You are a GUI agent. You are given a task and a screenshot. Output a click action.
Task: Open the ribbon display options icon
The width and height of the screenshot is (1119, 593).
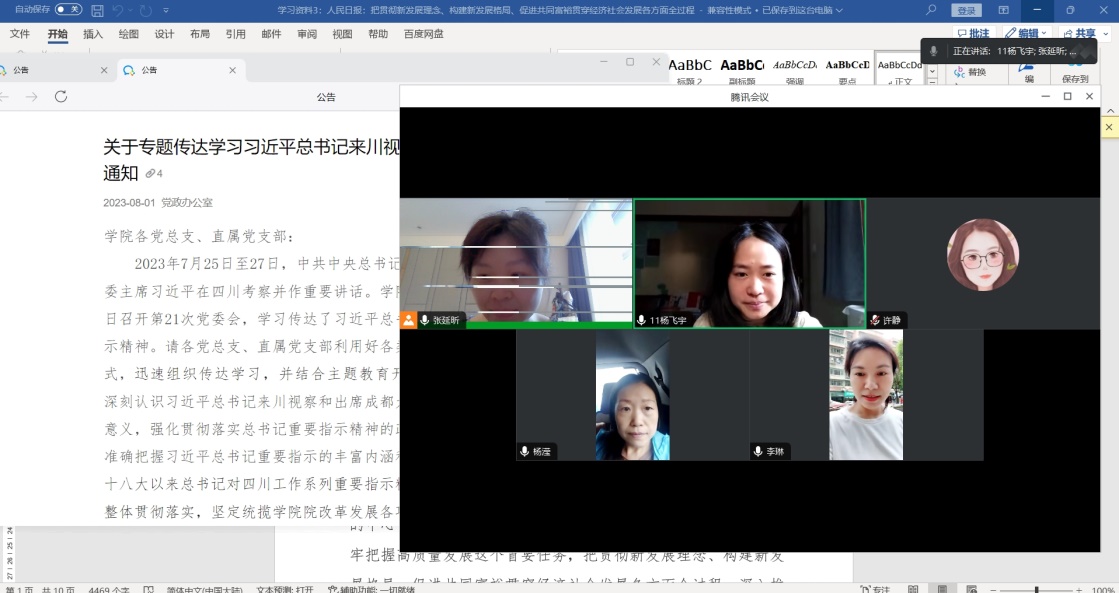tap(1003, 10)
